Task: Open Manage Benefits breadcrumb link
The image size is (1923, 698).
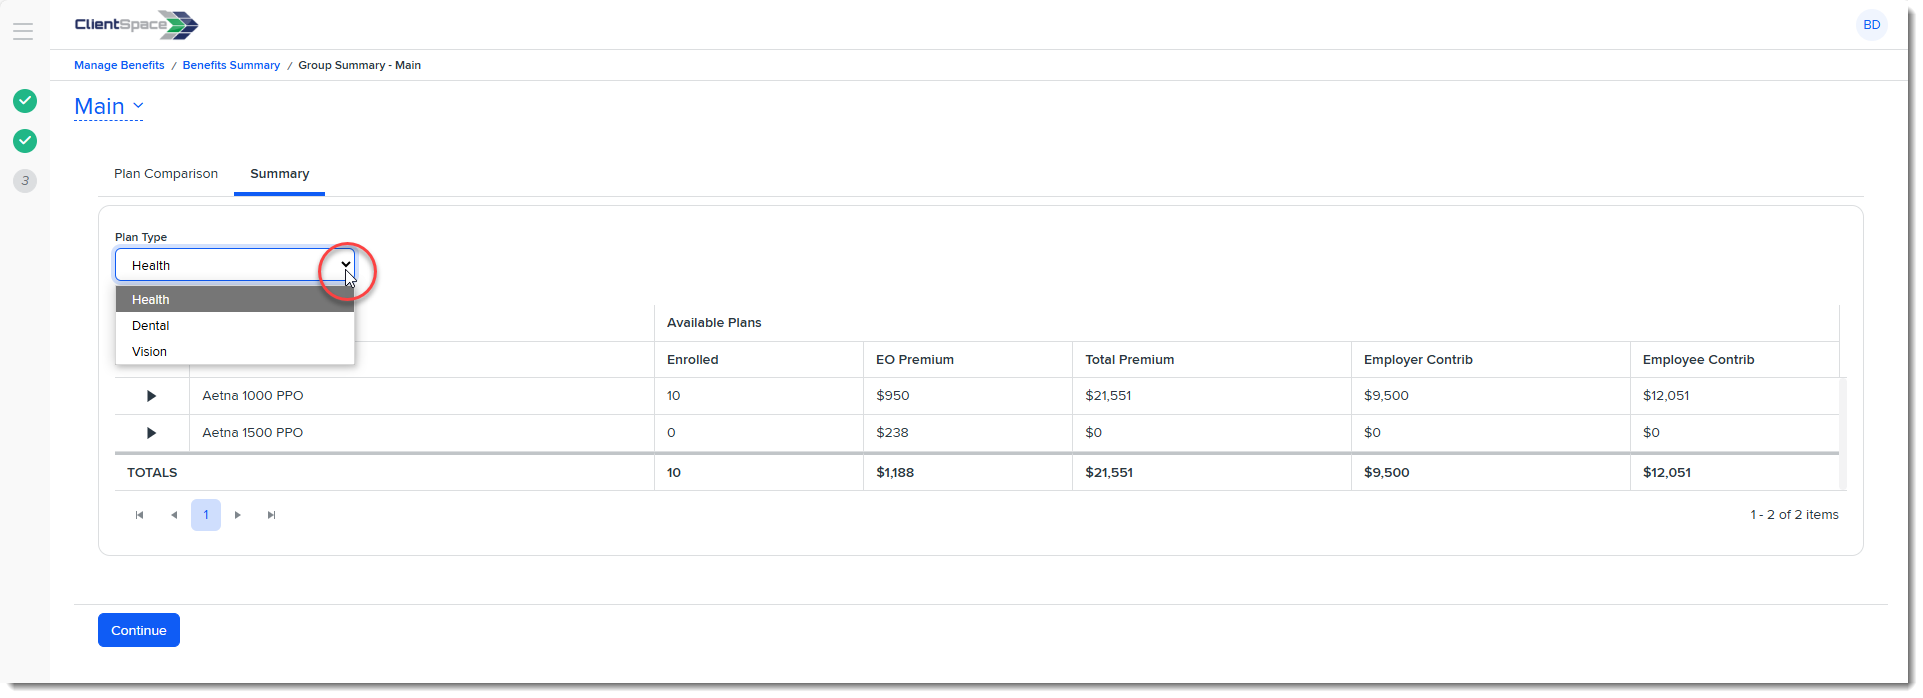Action: [119, 65]
